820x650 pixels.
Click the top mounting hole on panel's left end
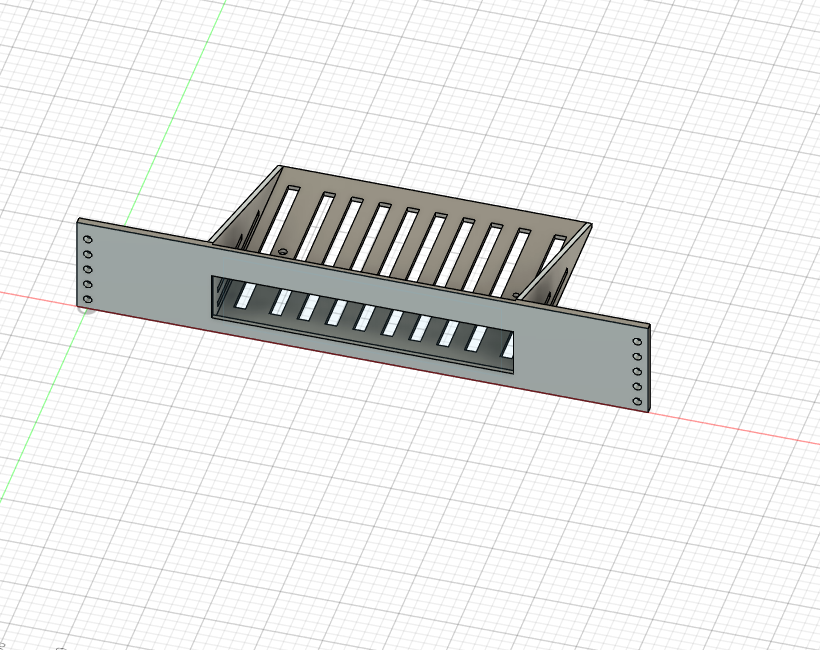(88, 240)
